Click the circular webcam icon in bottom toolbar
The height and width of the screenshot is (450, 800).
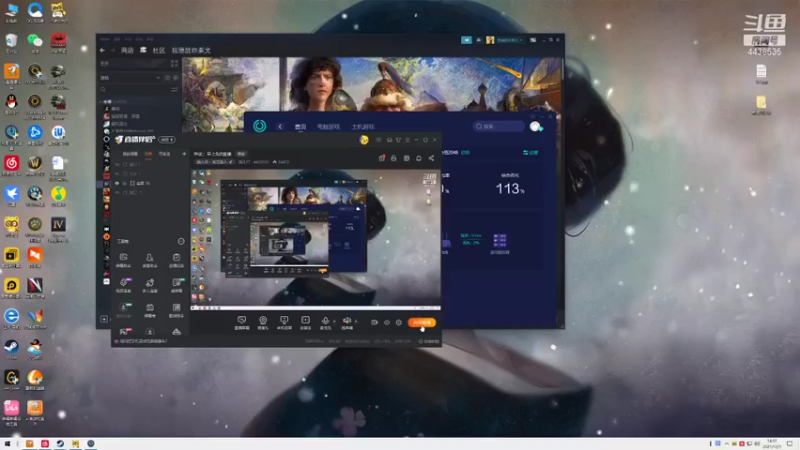click(263, 320)
